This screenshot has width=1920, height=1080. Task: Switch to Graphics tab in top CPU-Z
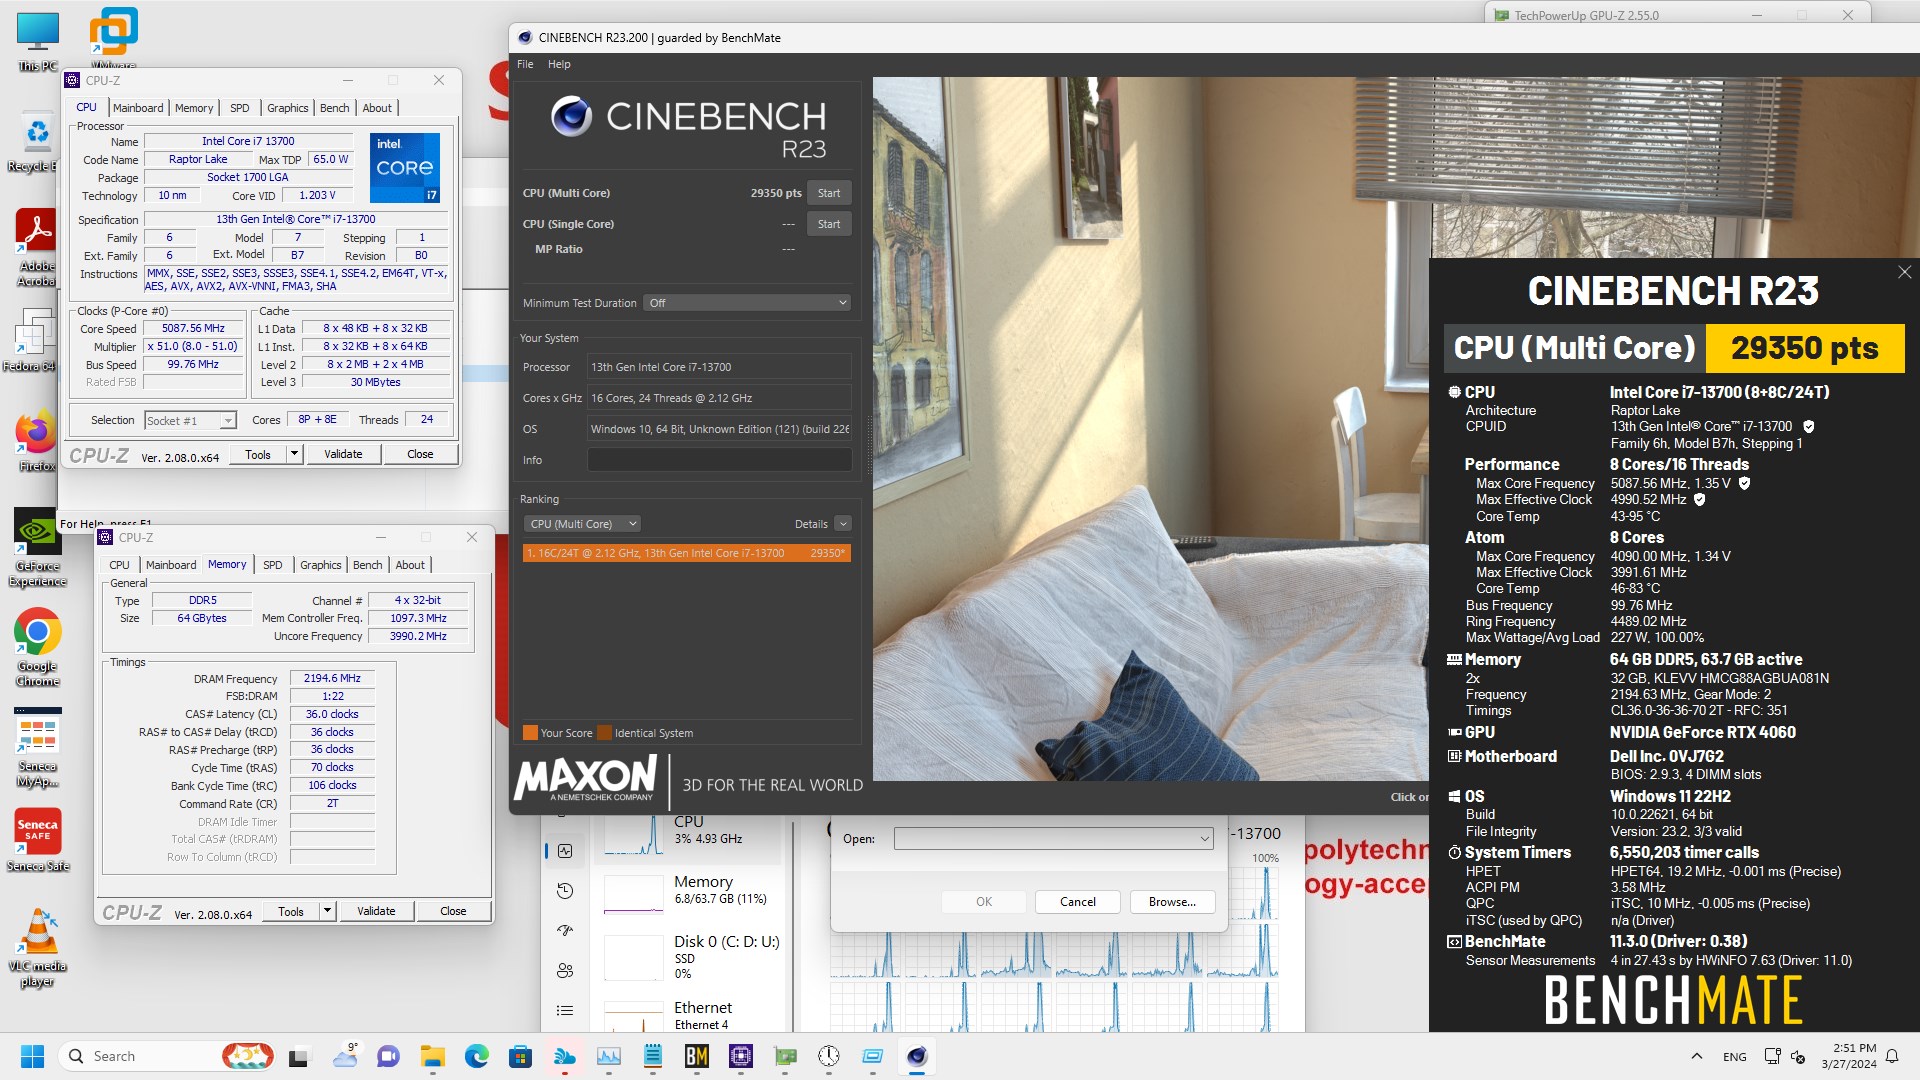pyautogui.click(x=288, y=108)
